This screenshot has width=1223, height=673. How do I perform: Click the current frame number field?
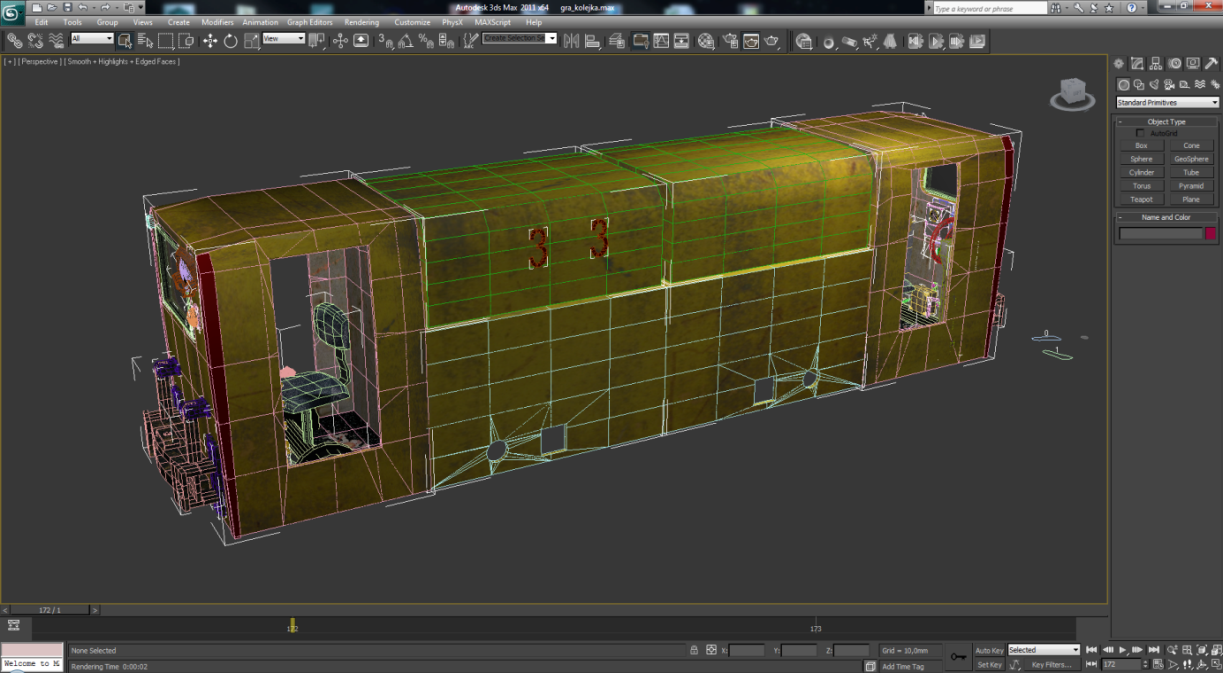(x=1121, y=664)
